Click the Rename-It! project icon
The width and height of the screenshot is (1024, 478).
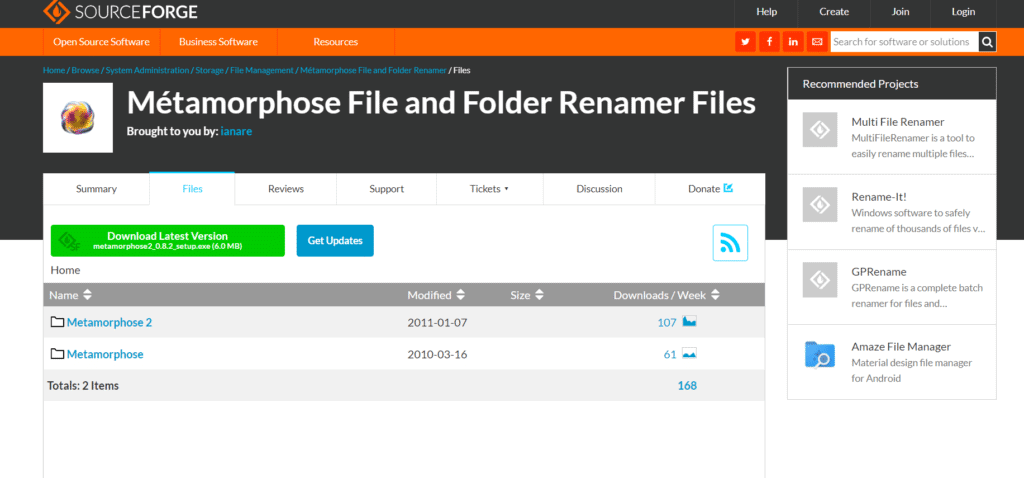click(820, 204)
